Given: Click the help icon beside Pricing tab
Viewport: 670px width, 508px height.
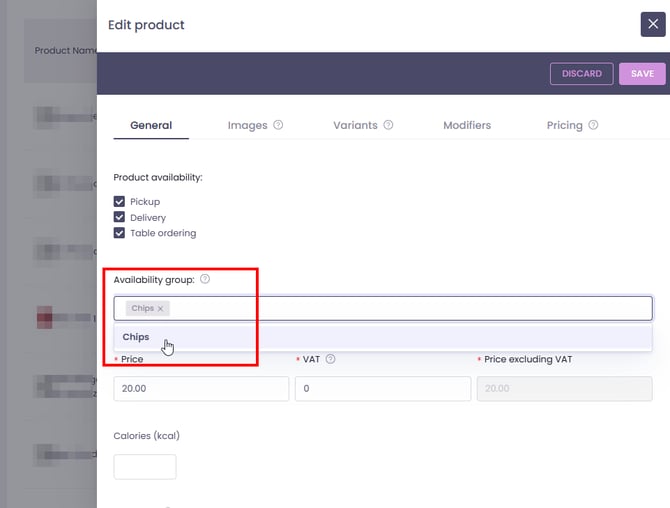Looking at the screenshot, I should pos(593,125).
